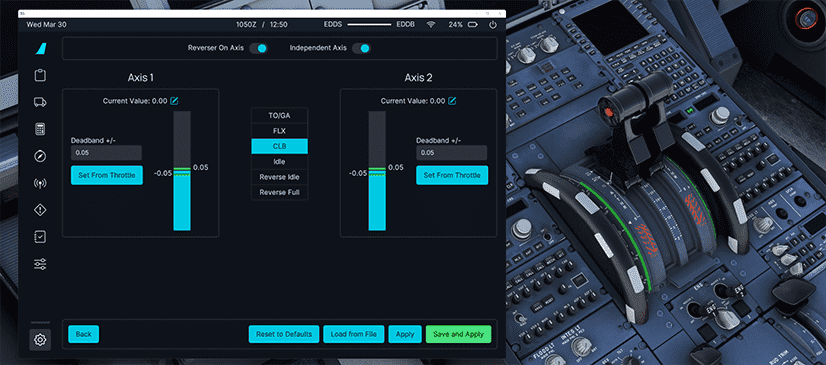Toggle the Reverser On Axis switch
The width and height of the screenshot is (826, 365).
pyautogui.click(x=258, y=48)
